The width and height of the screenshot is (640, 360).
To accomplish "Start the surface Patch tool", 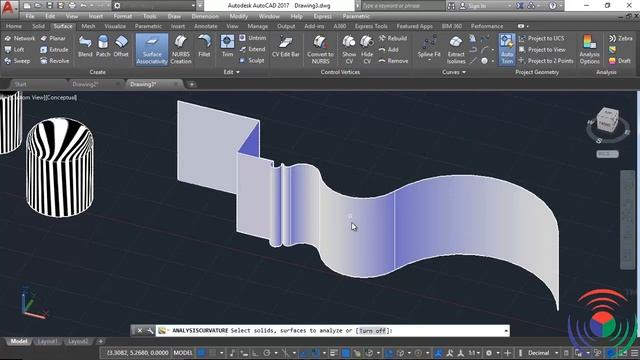I will click(x=103, y=46).
